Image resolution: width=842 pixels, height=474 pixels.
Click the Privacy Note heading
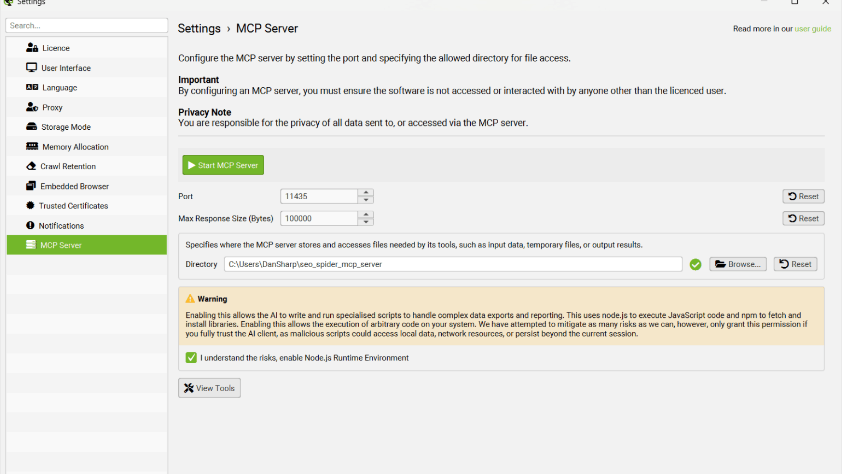pos(205,112)
